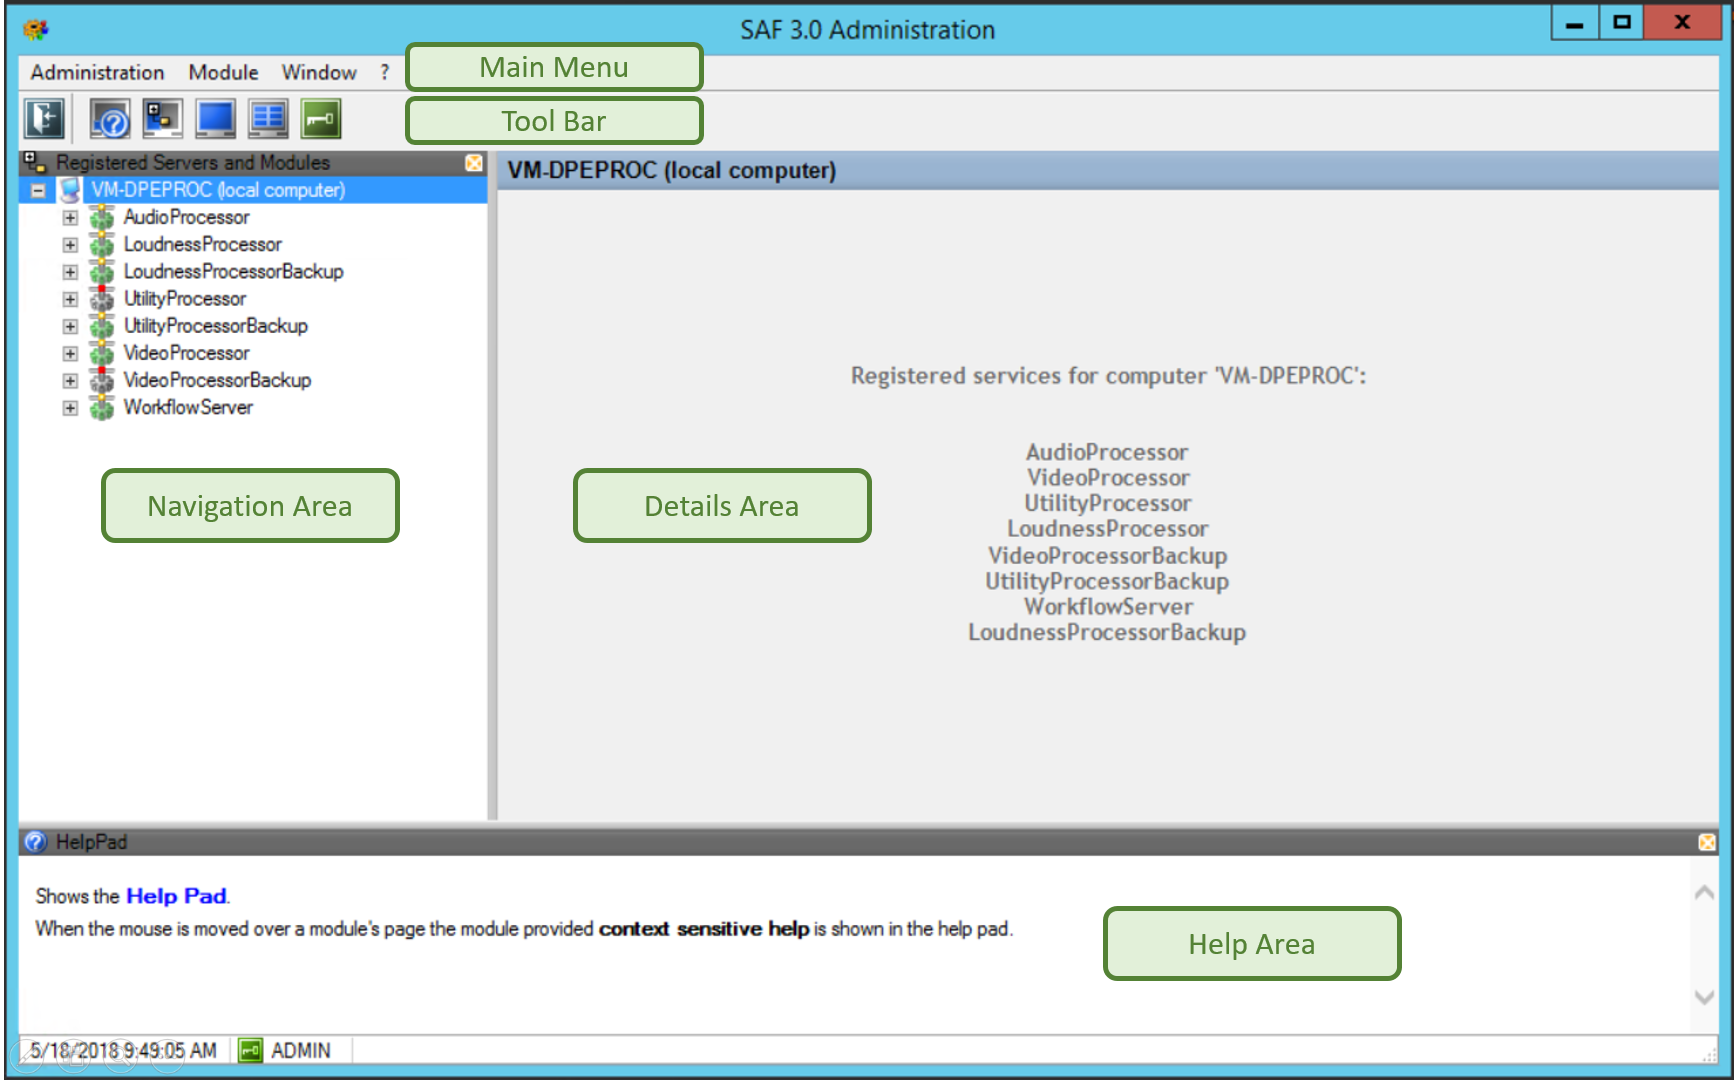This screenshot has height=1080, width=1735.
Task: Open the Administration menu
Action: click(97, 72)
